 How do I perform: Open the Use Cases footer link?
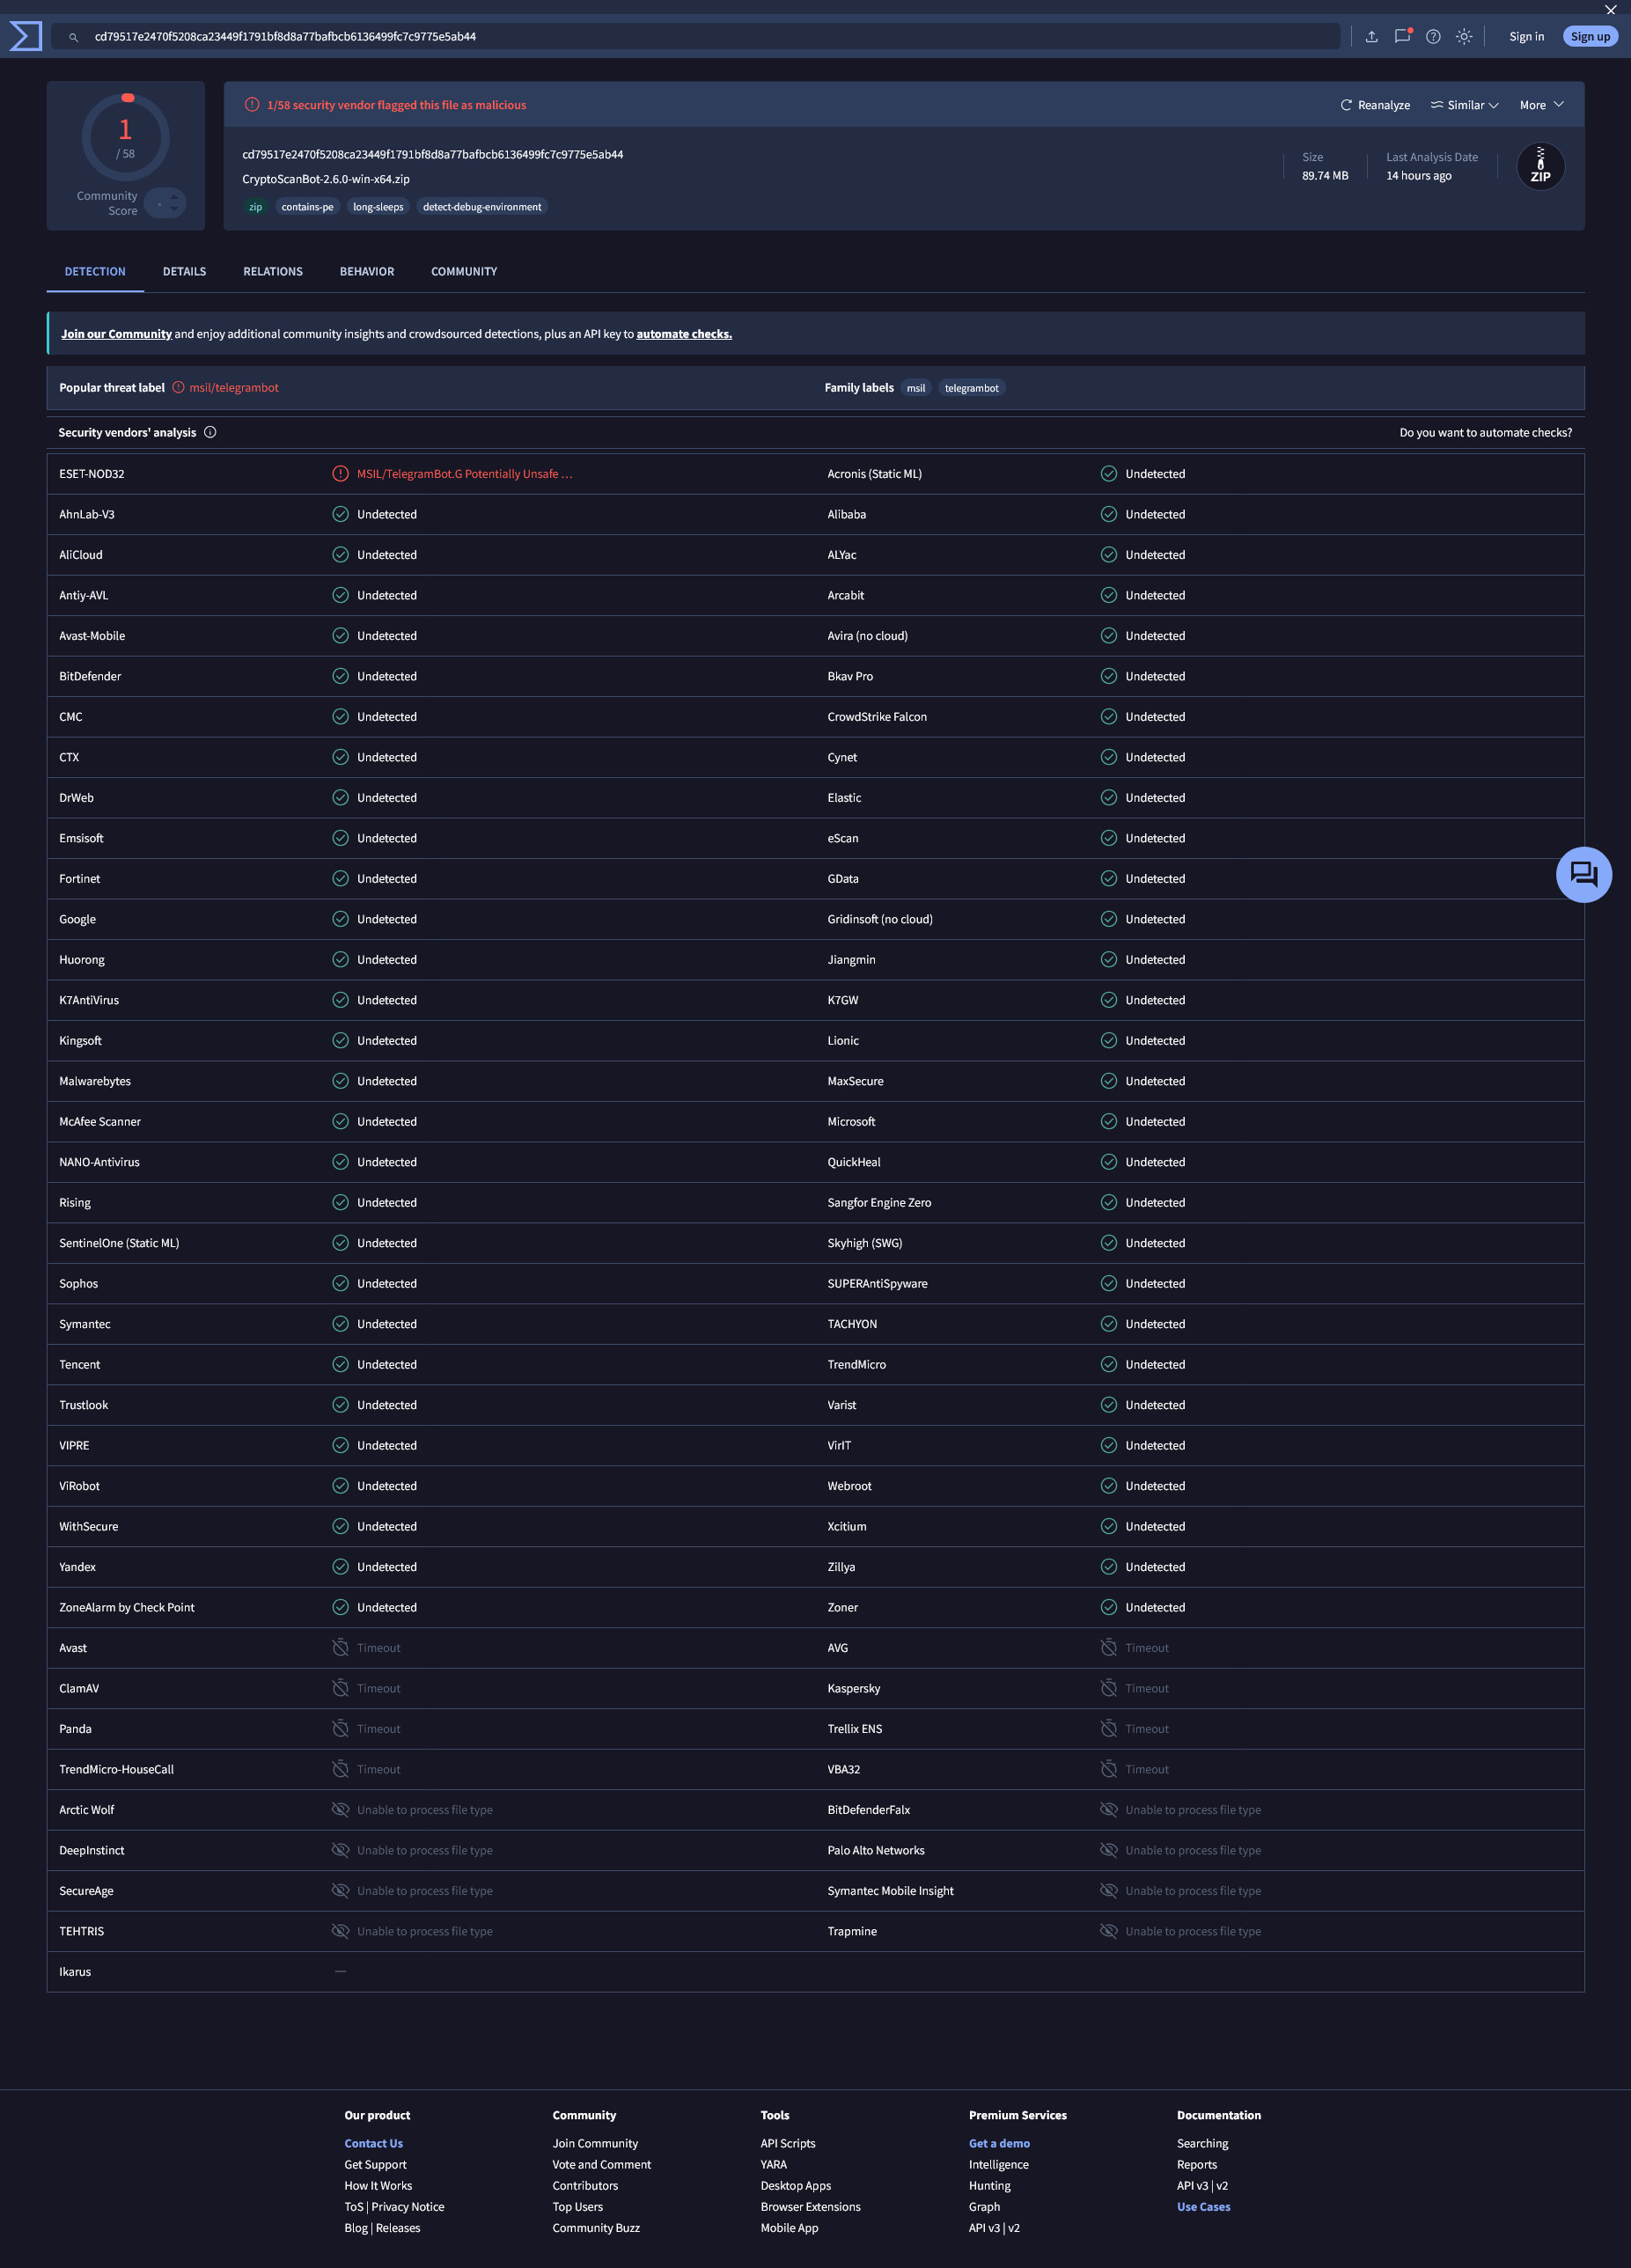pos(1203,2206)
